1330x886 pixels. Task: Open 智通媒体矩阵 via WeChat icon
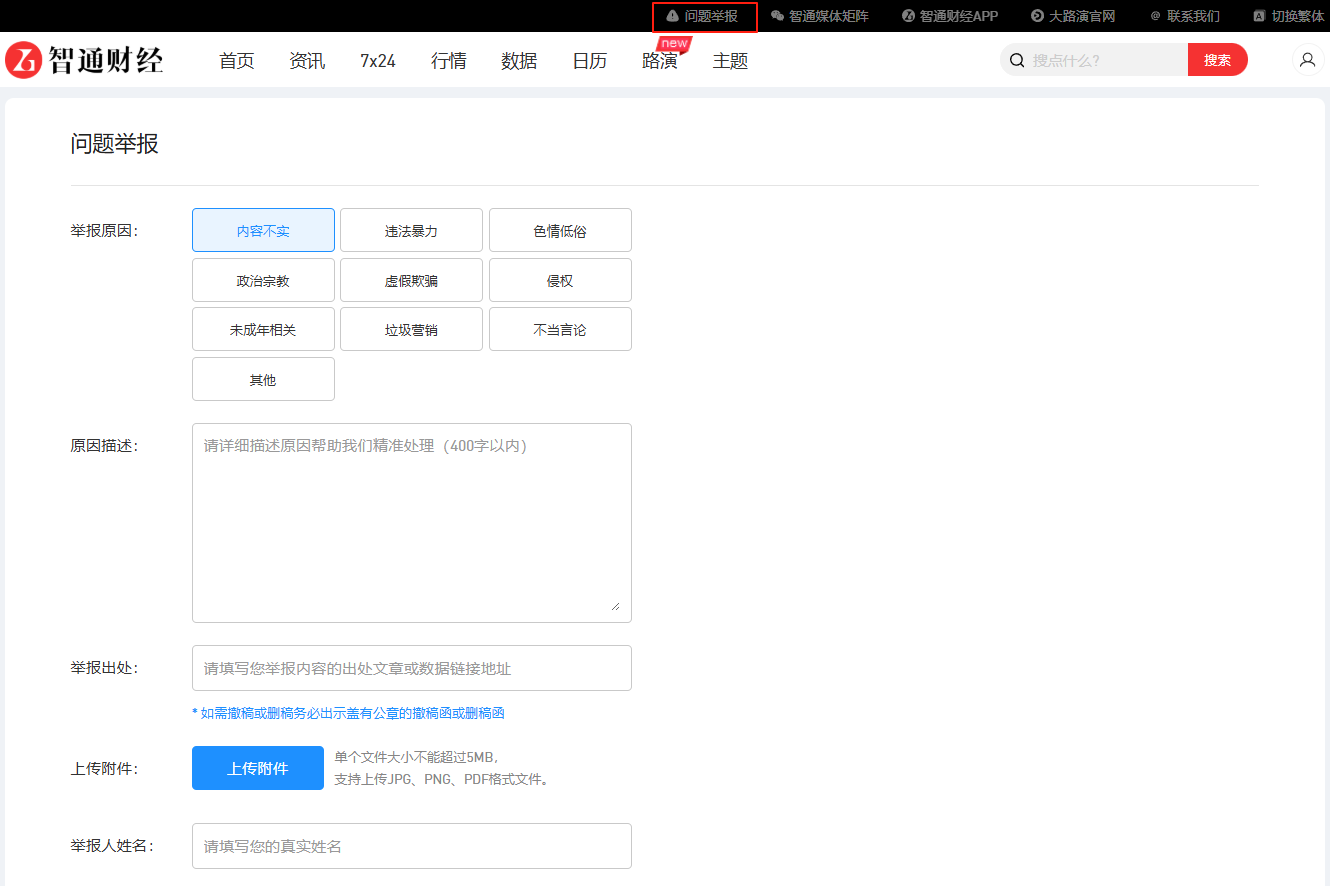pyautogui.click(x=777, y=16)
